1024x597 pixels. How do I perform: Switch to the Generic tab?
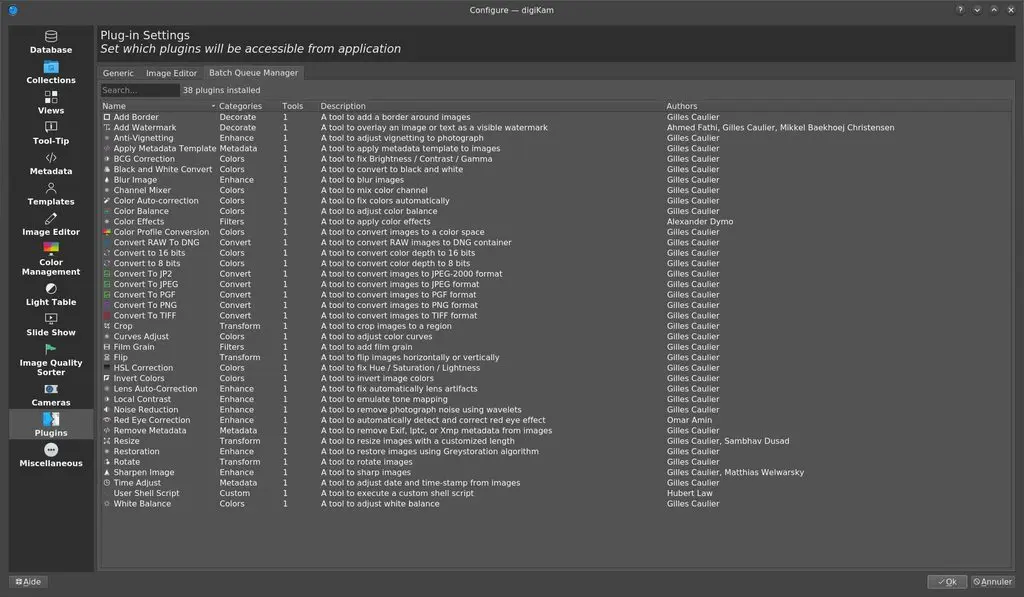tap(118, 72)
